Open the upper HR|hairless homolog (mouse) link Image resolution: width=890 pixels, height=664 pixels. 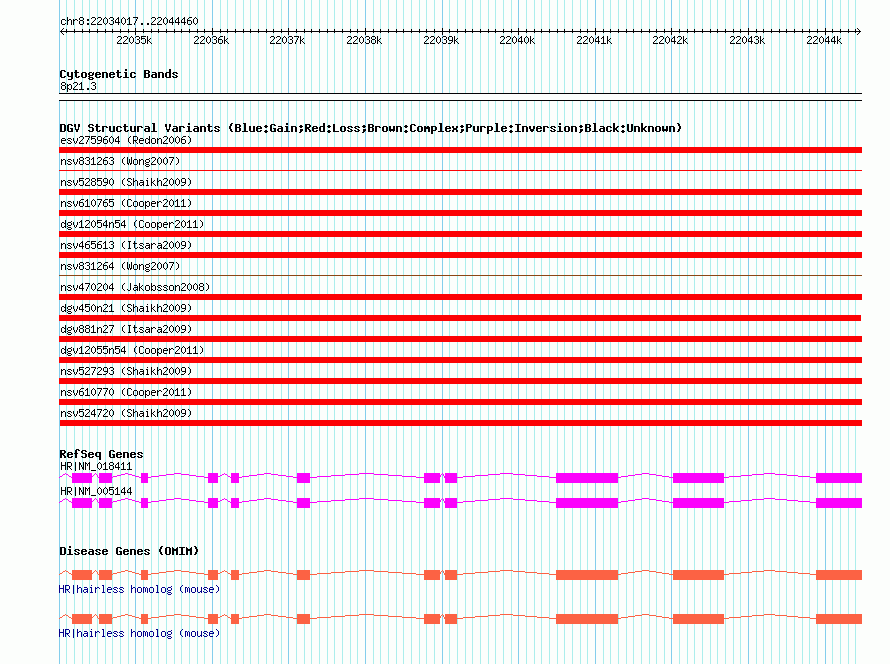pyautogui.click(x=139, y=589)
